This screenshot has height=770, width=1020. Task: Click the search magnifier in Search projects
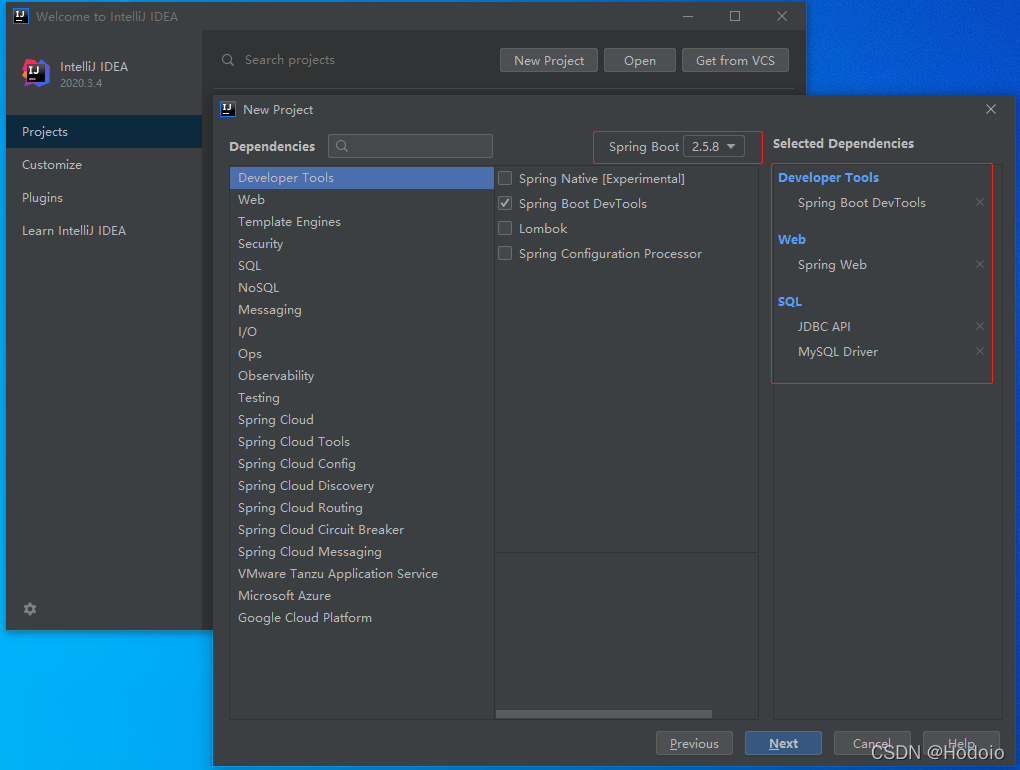pos(228,60)
